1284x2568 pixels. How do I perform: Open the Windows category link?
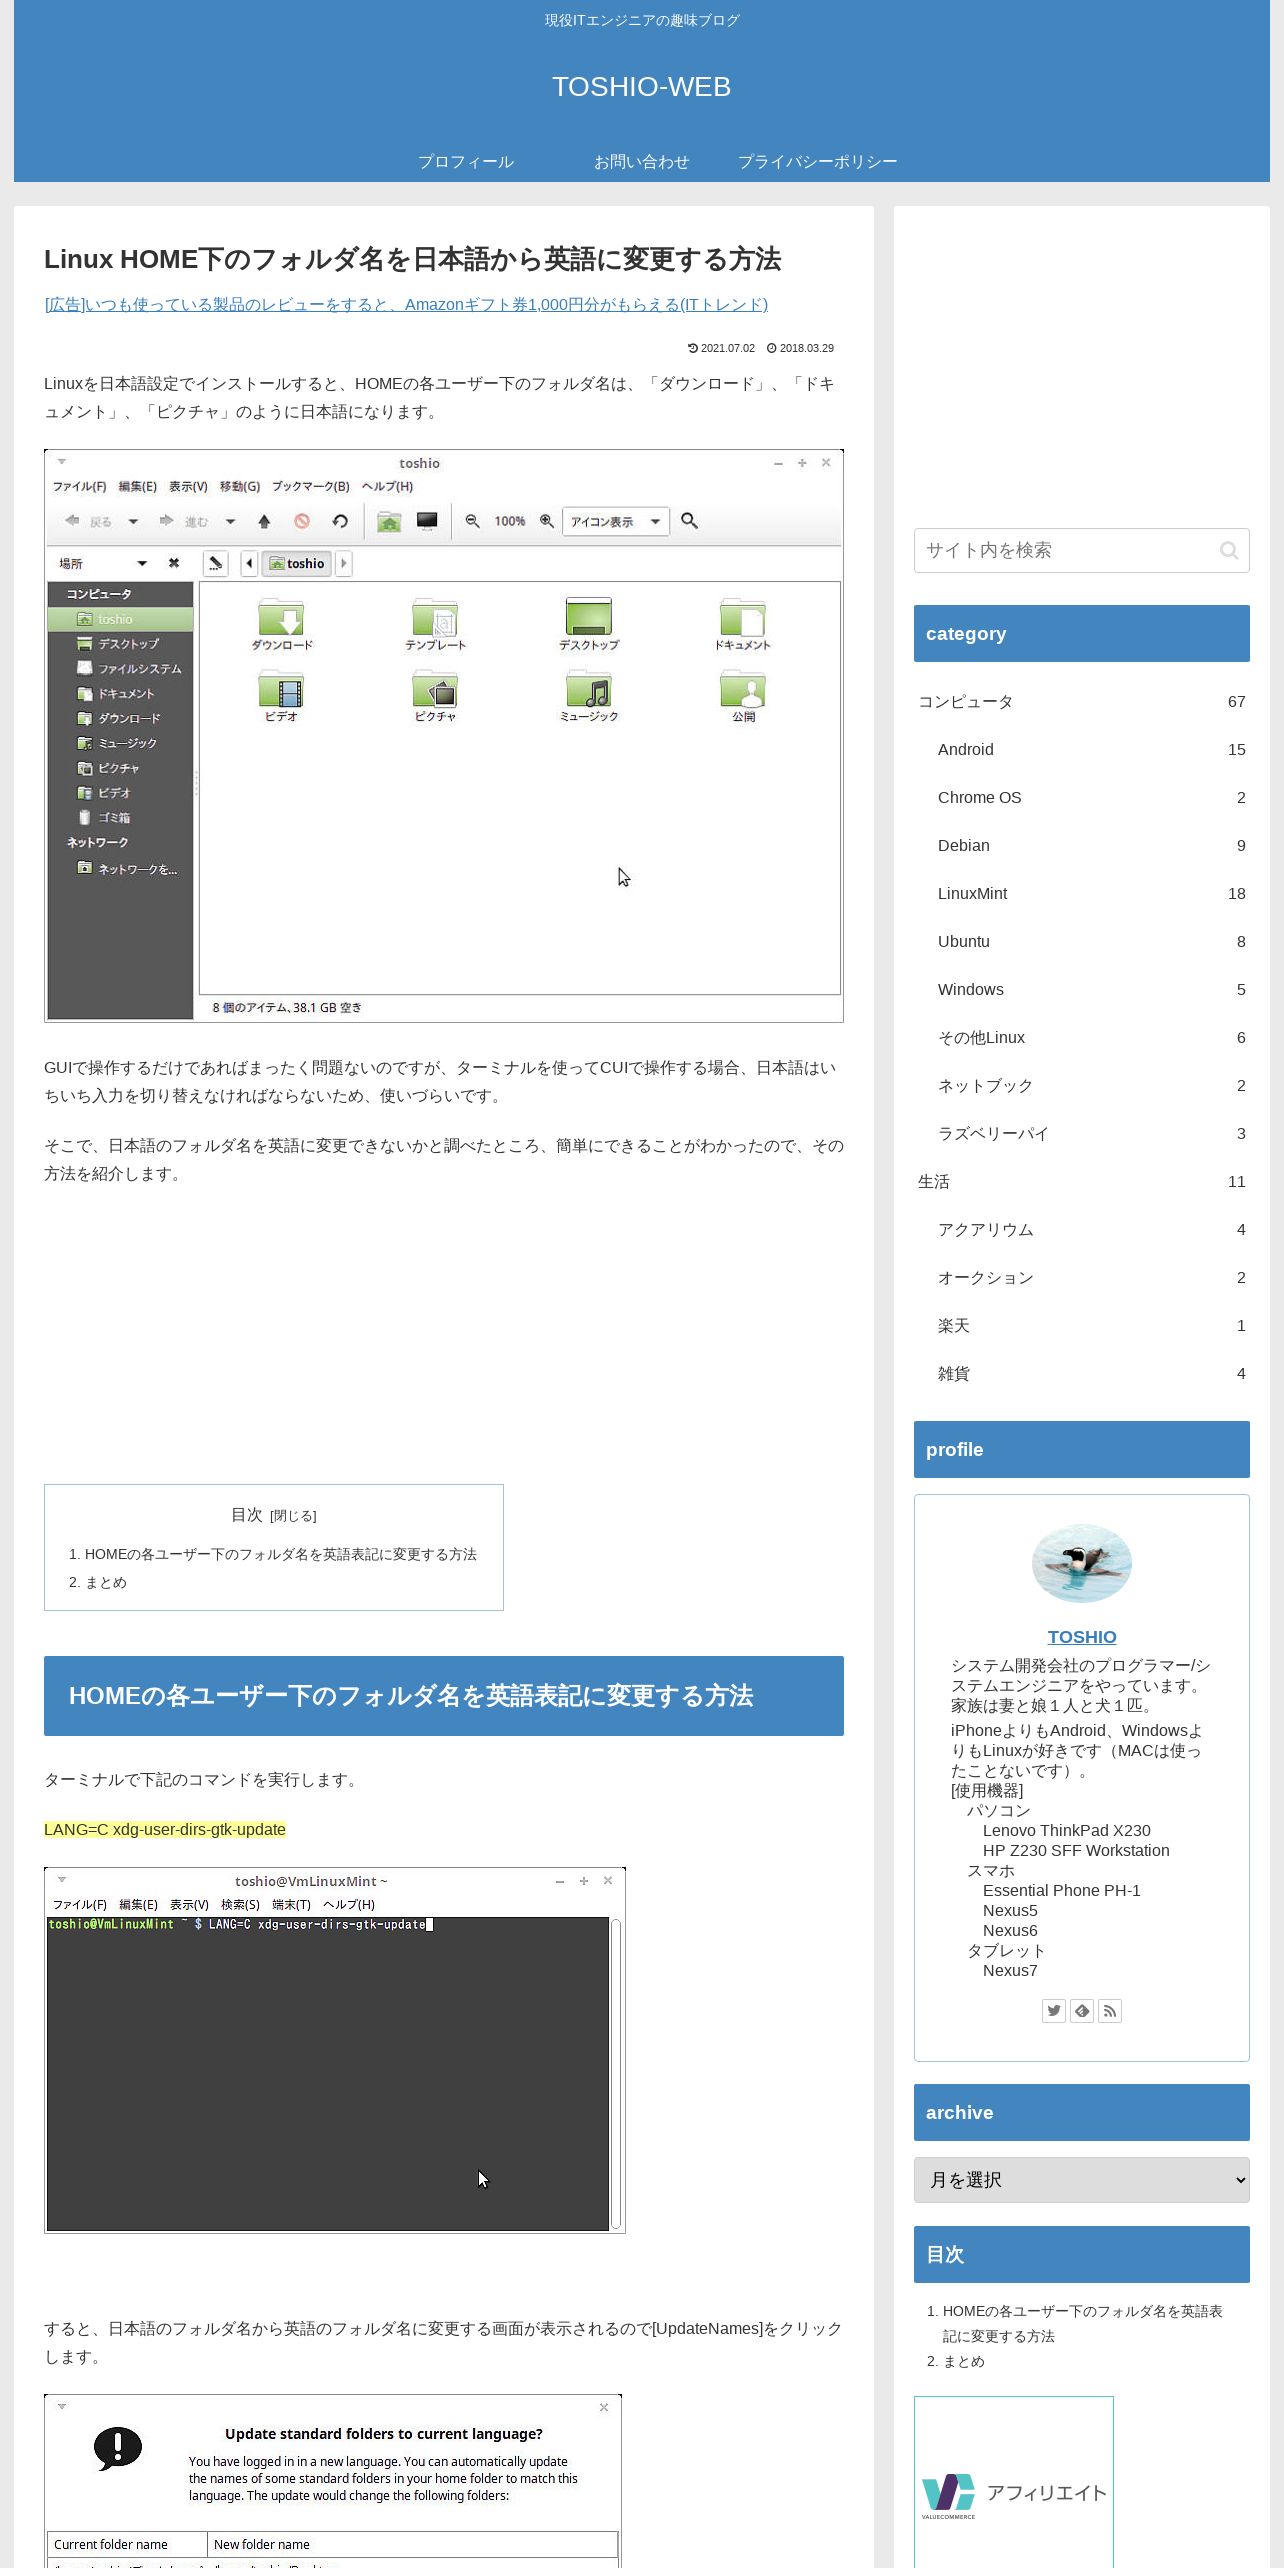click(x=1092, y=989)
